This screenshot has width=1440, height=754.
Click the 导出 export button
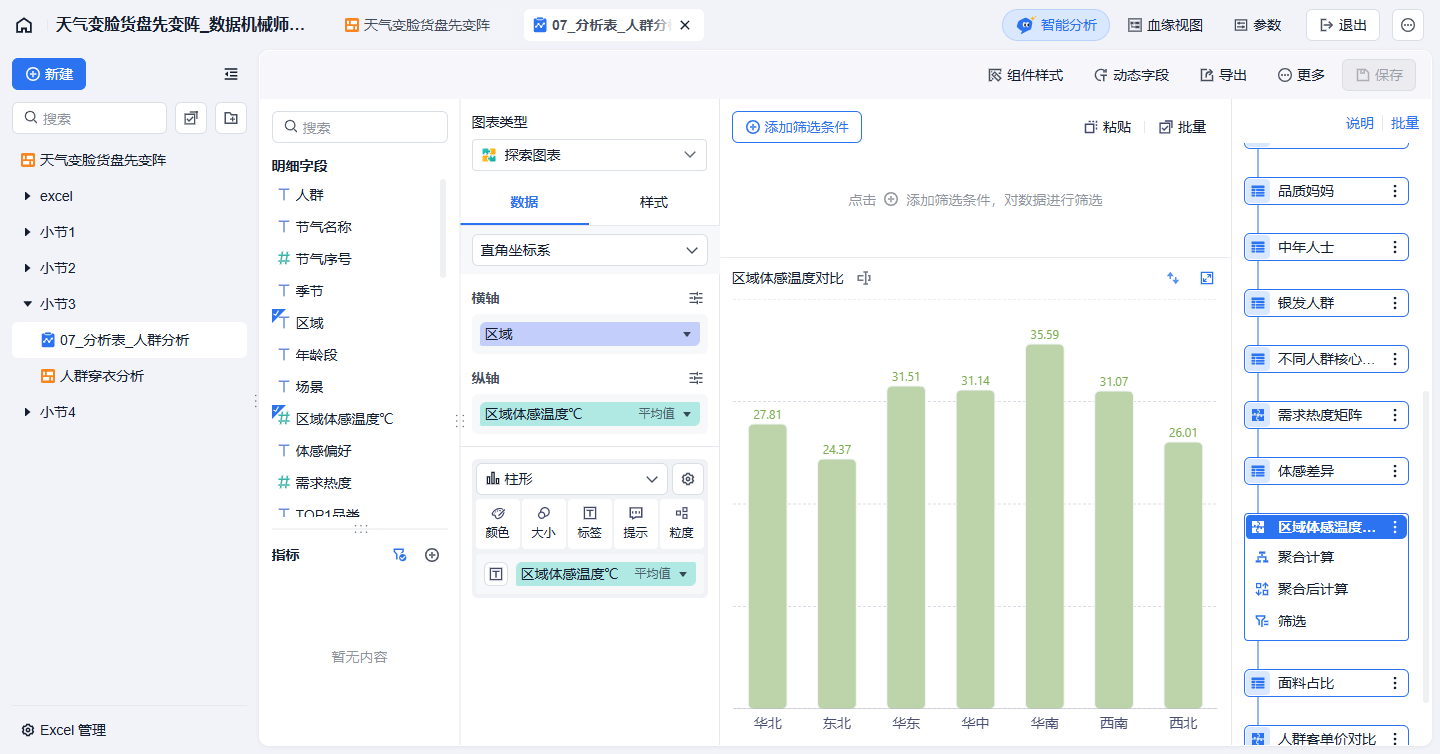[x=1223, y=75]
